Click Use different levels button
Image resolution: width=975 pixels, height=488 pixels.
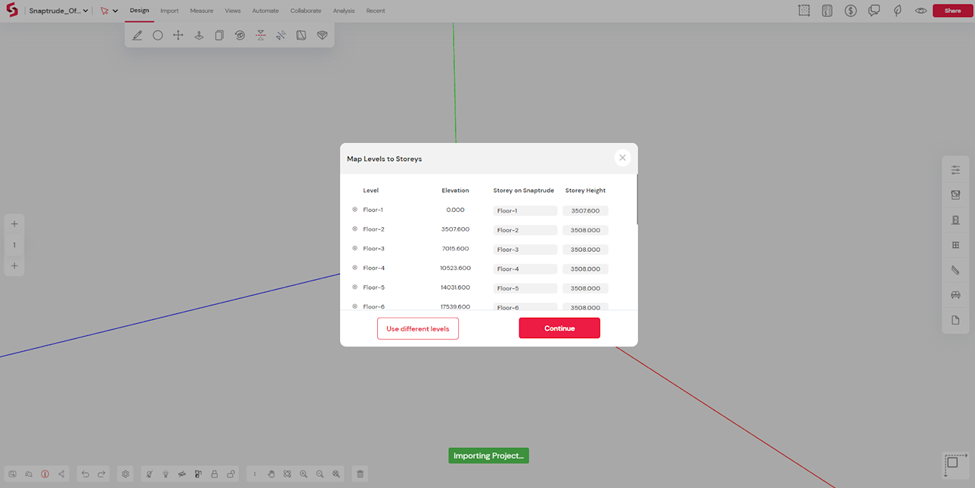418,328
